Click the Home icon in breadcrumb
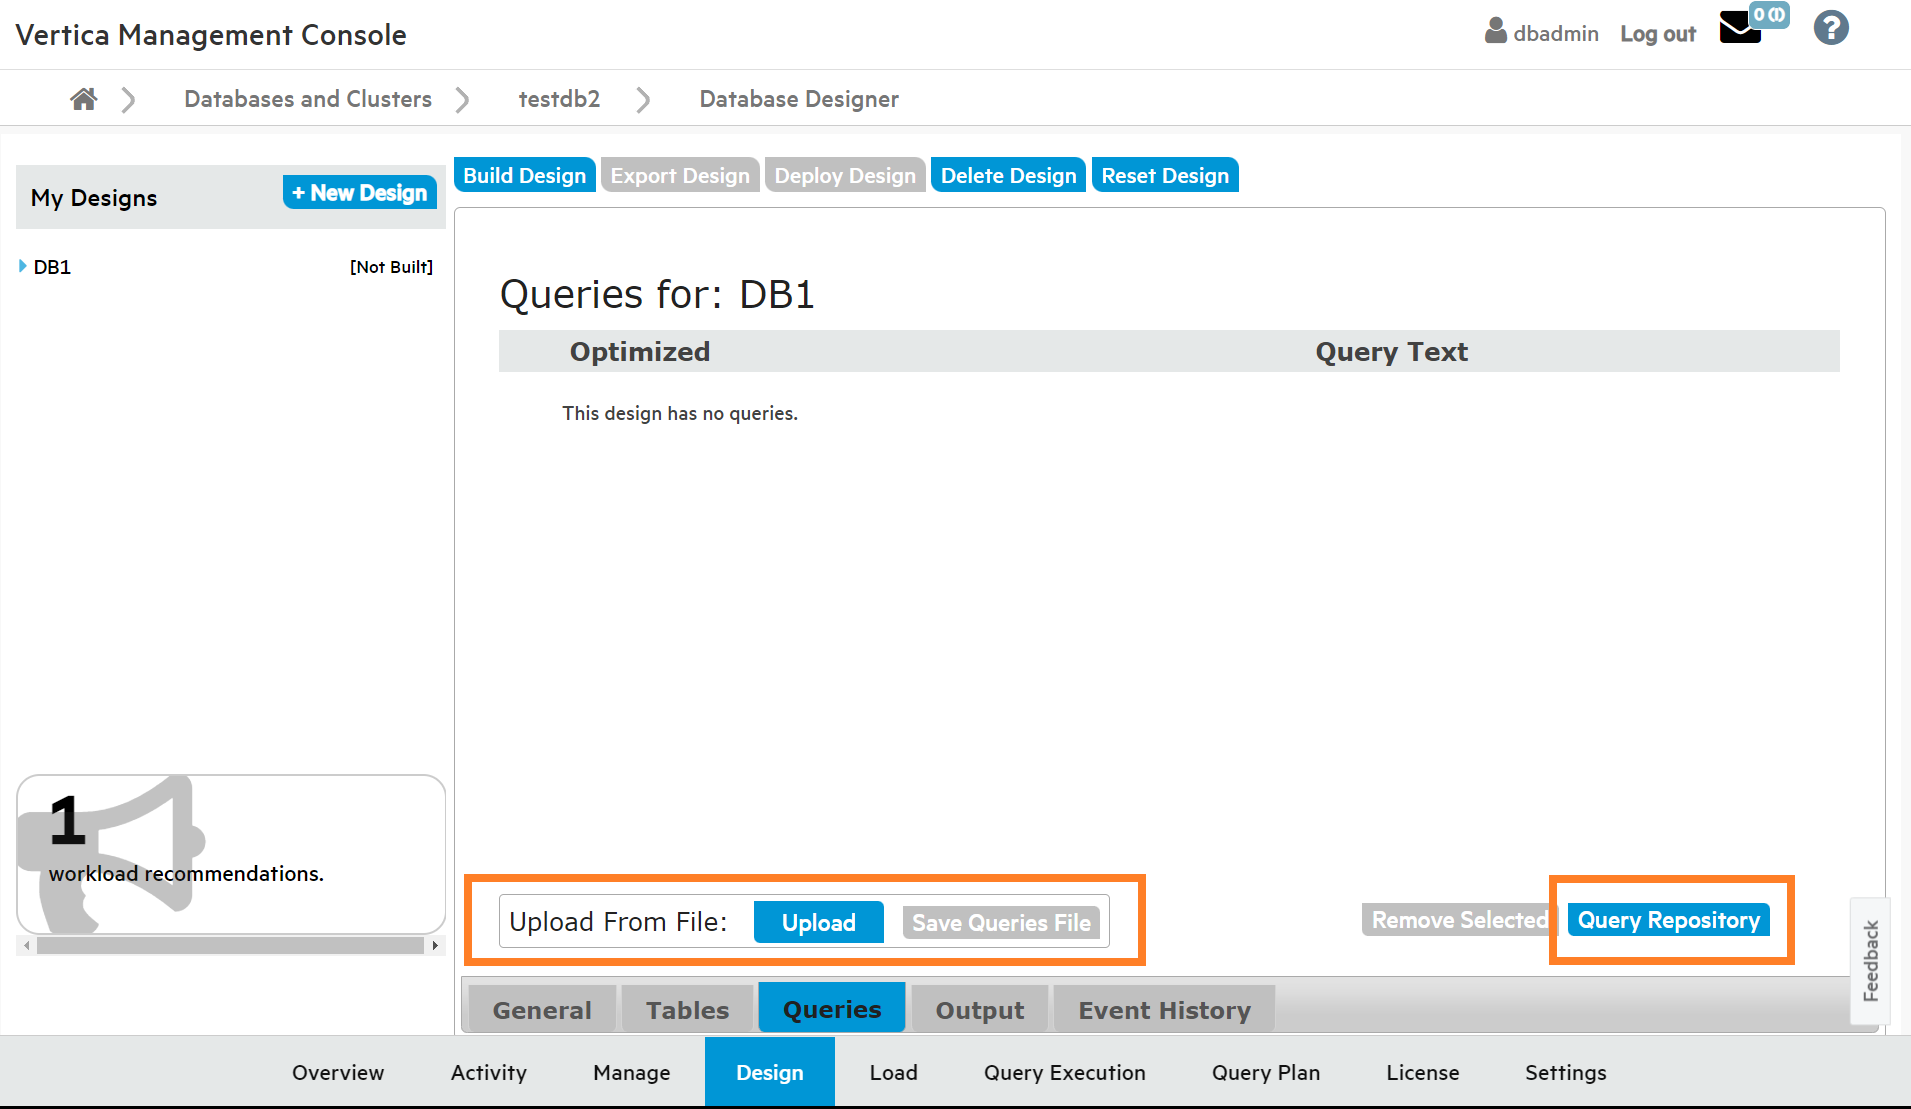The height and width of the screenshot is (1109, 1911). (84, 99)
